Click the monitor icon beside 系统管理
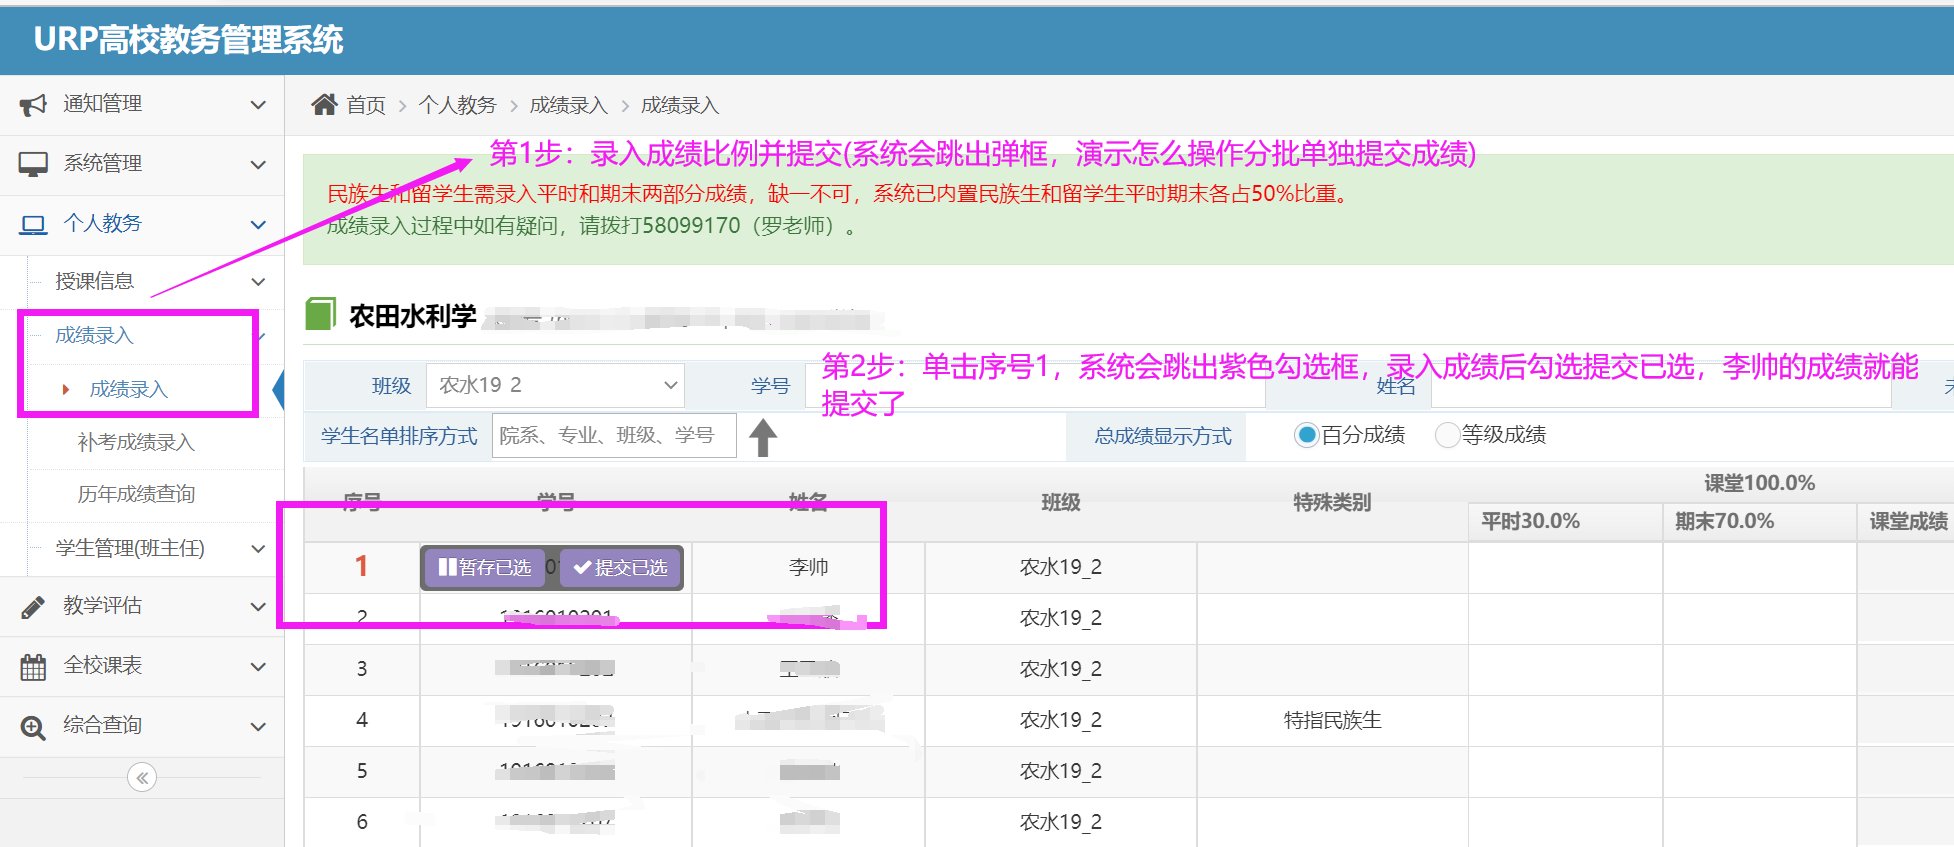The width and height of the screenshot is (1954, 847). pos(33,164)
